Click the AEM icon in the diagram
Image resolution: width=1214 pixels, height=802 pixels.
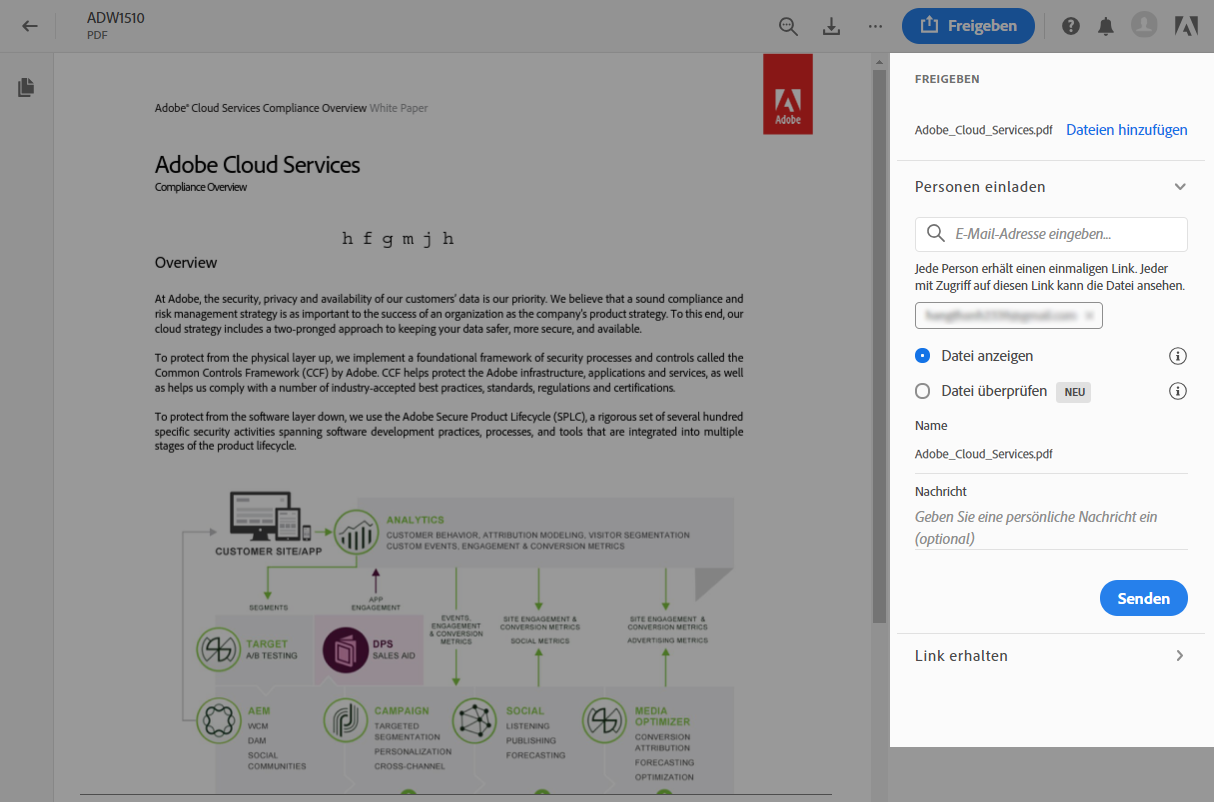pos(219,720)
